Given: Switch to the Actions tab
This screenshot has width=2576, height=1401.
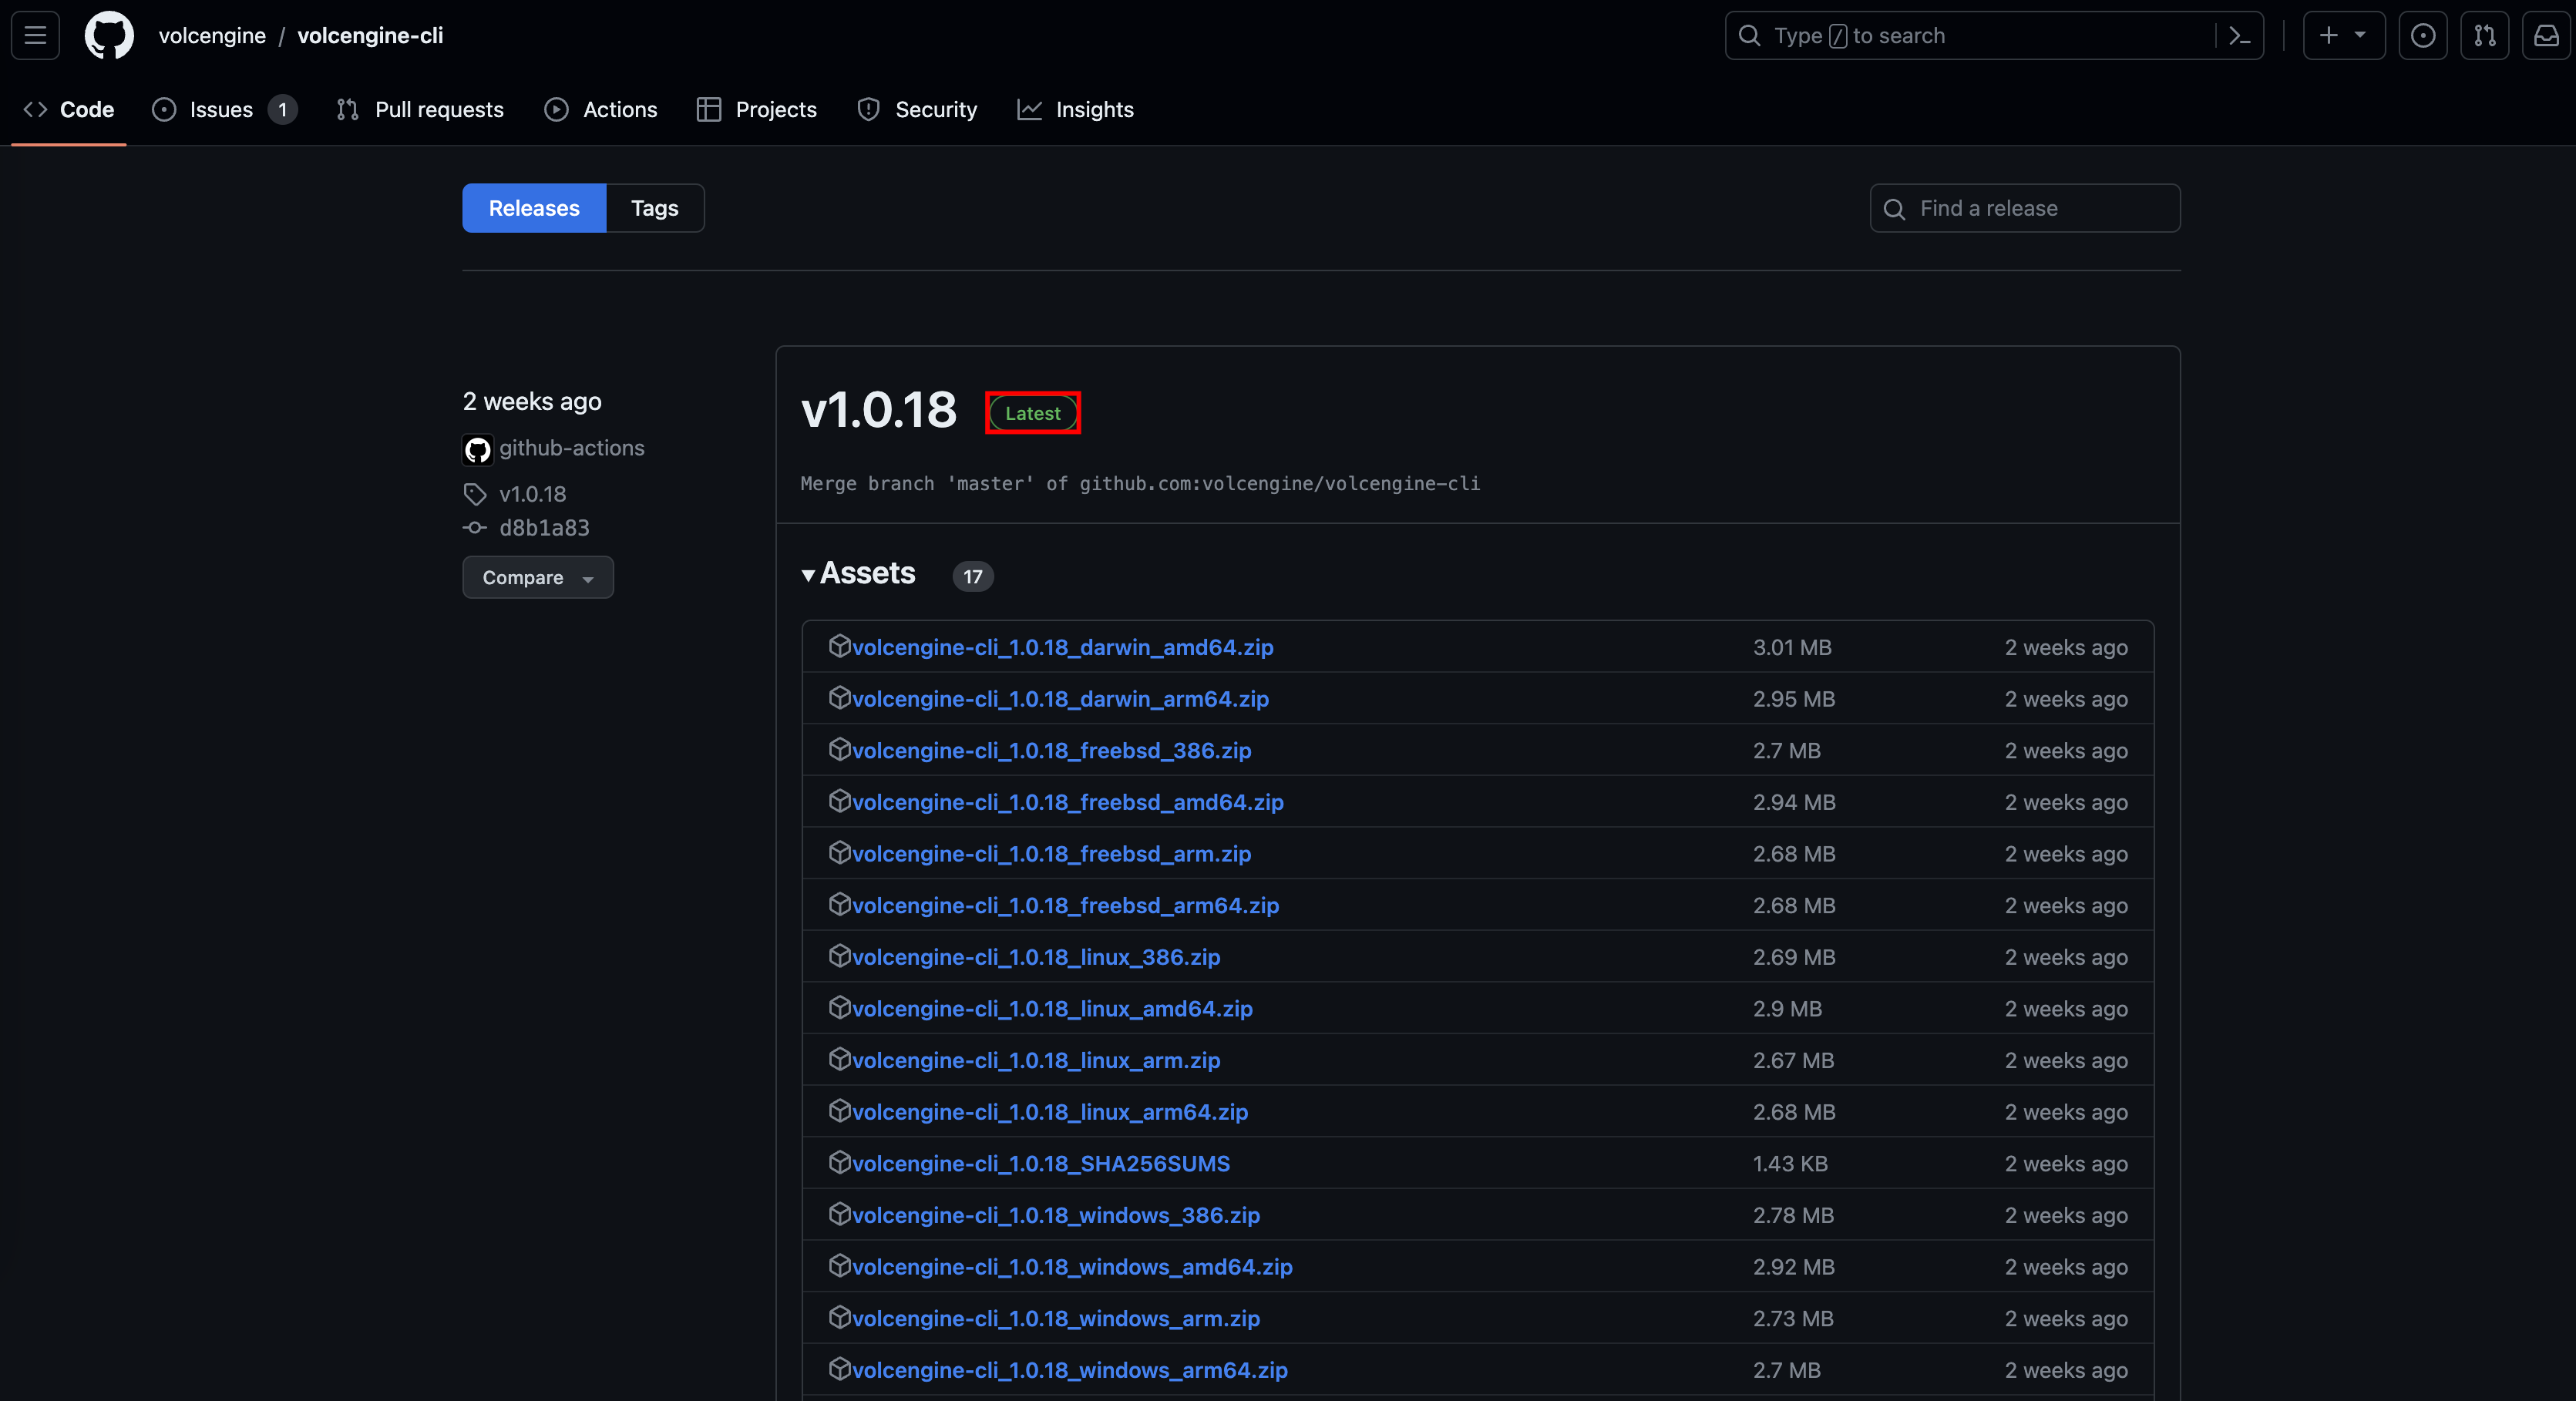Looking at the screenshot, I should click(x=601, y=110).
